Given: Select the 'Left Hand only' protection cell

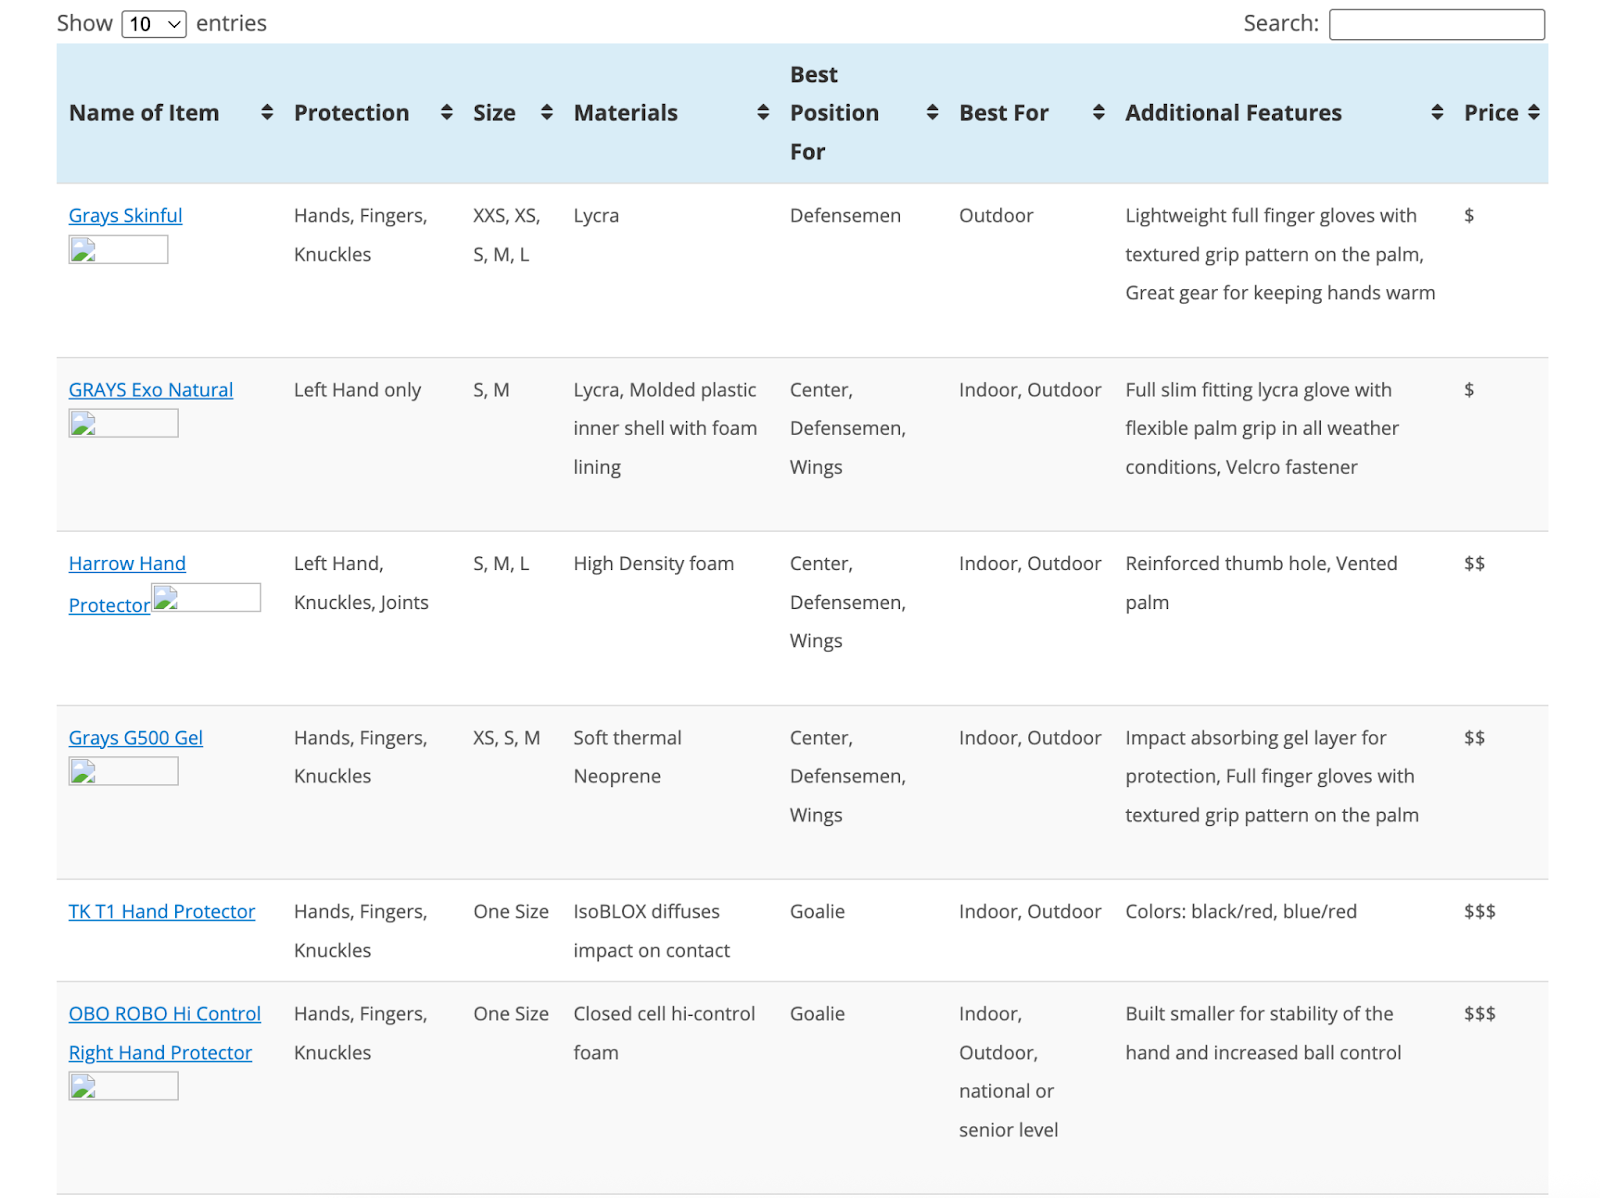Looking at the screenshot, I should pyautogui.click(x=358, y=390).
